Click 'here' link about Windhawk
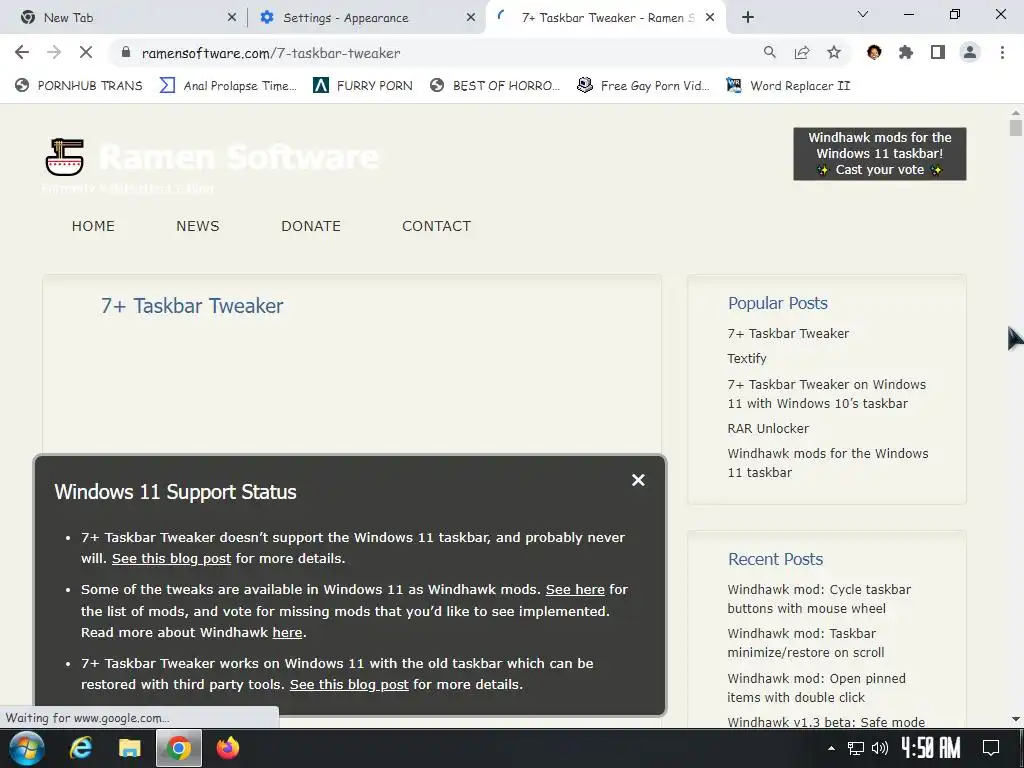Viewport: 1024px width, 768px height. [287, 632]
